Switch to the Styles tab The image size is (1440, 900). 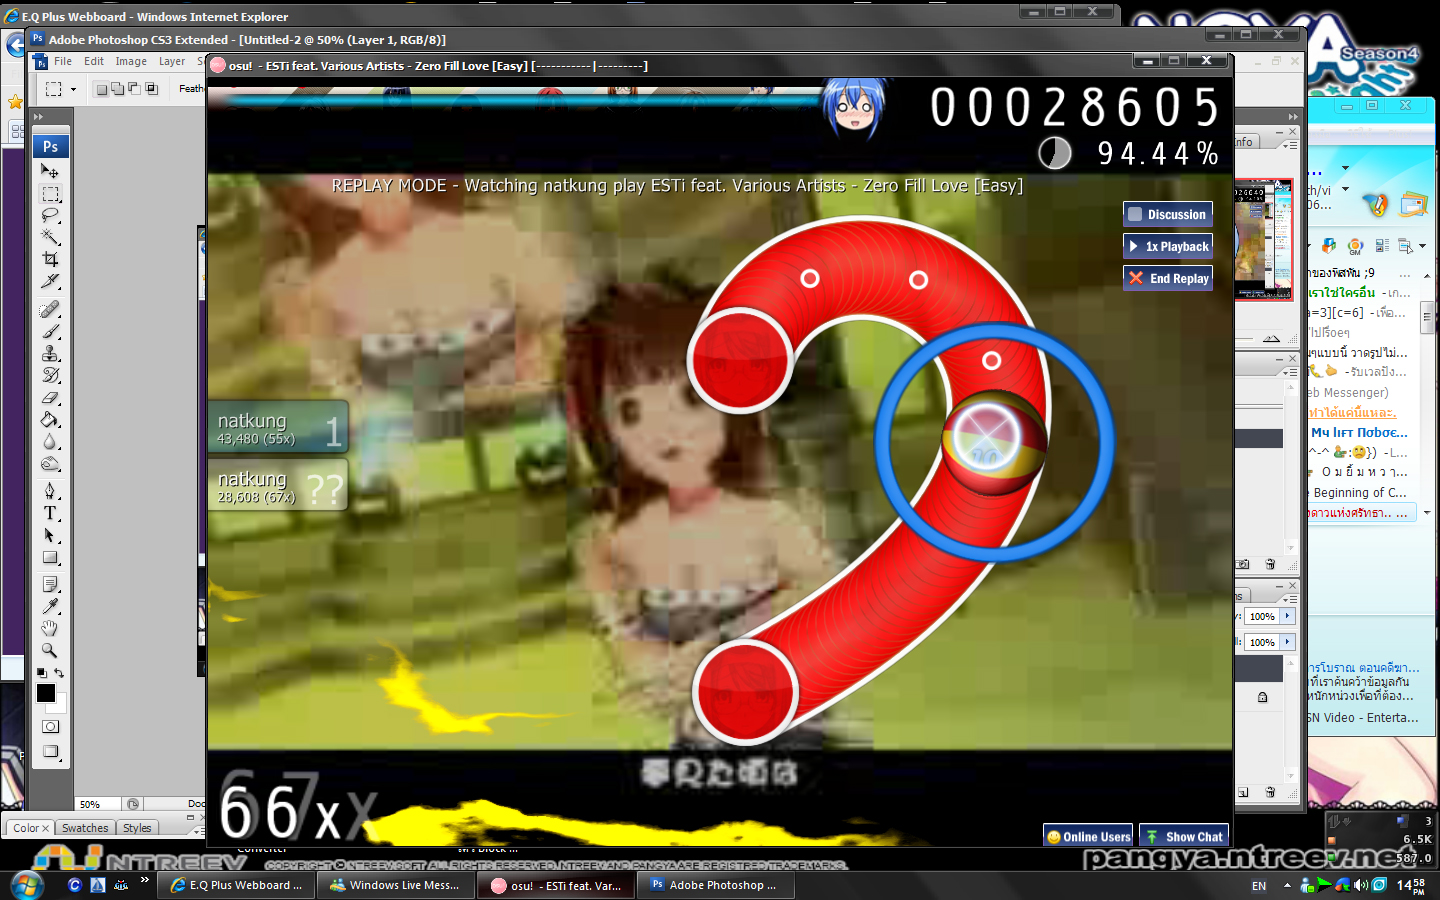(x=137, y=828)
